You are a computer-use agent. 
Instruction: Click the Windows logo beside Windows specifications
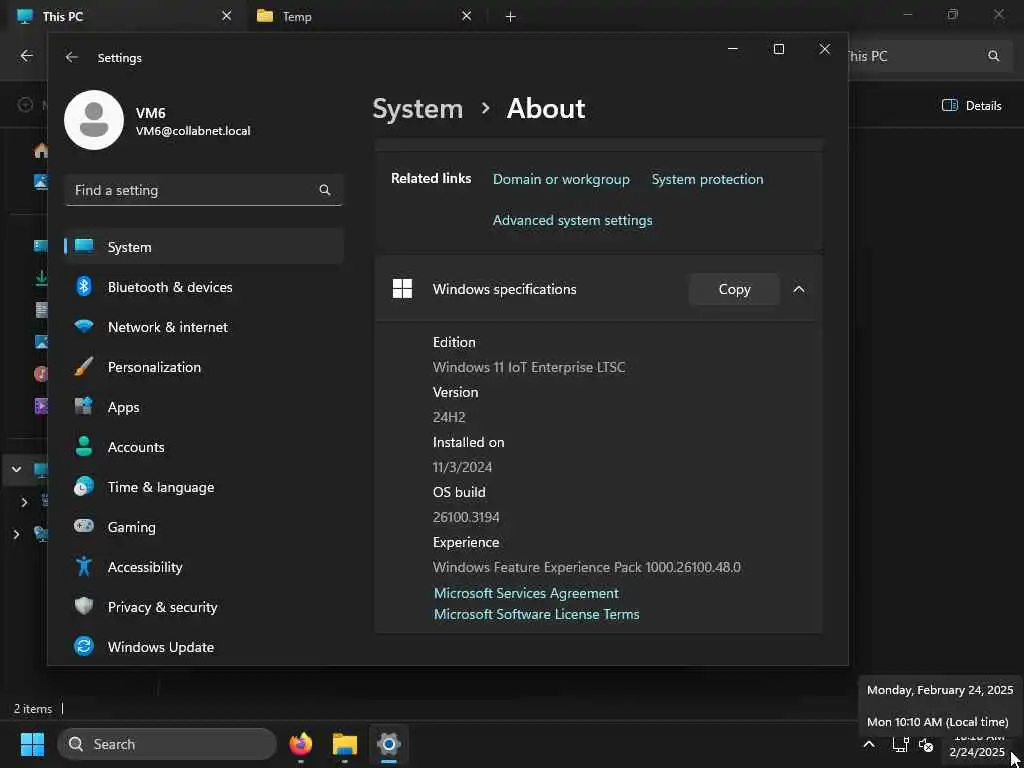click(402, 289)
